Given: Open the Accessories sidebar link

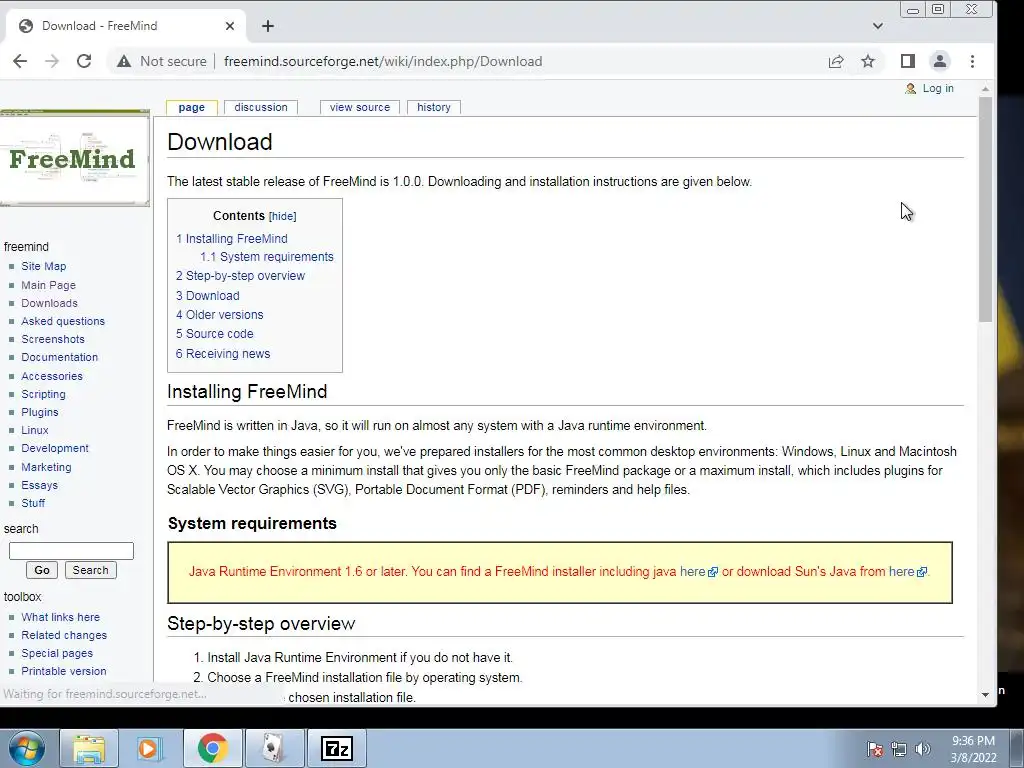Looking at the screenshot, I should pyautogui.click(x=52, y=376).
